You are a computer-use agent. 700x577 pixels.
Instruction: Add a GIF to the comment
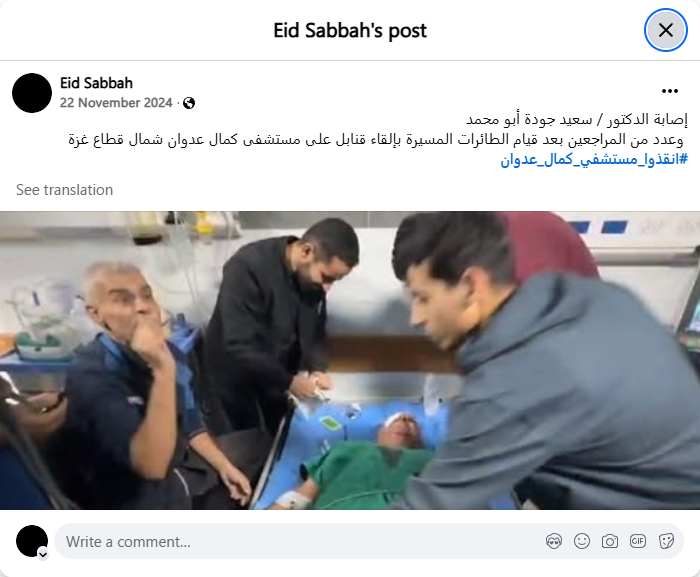[638, 541]
